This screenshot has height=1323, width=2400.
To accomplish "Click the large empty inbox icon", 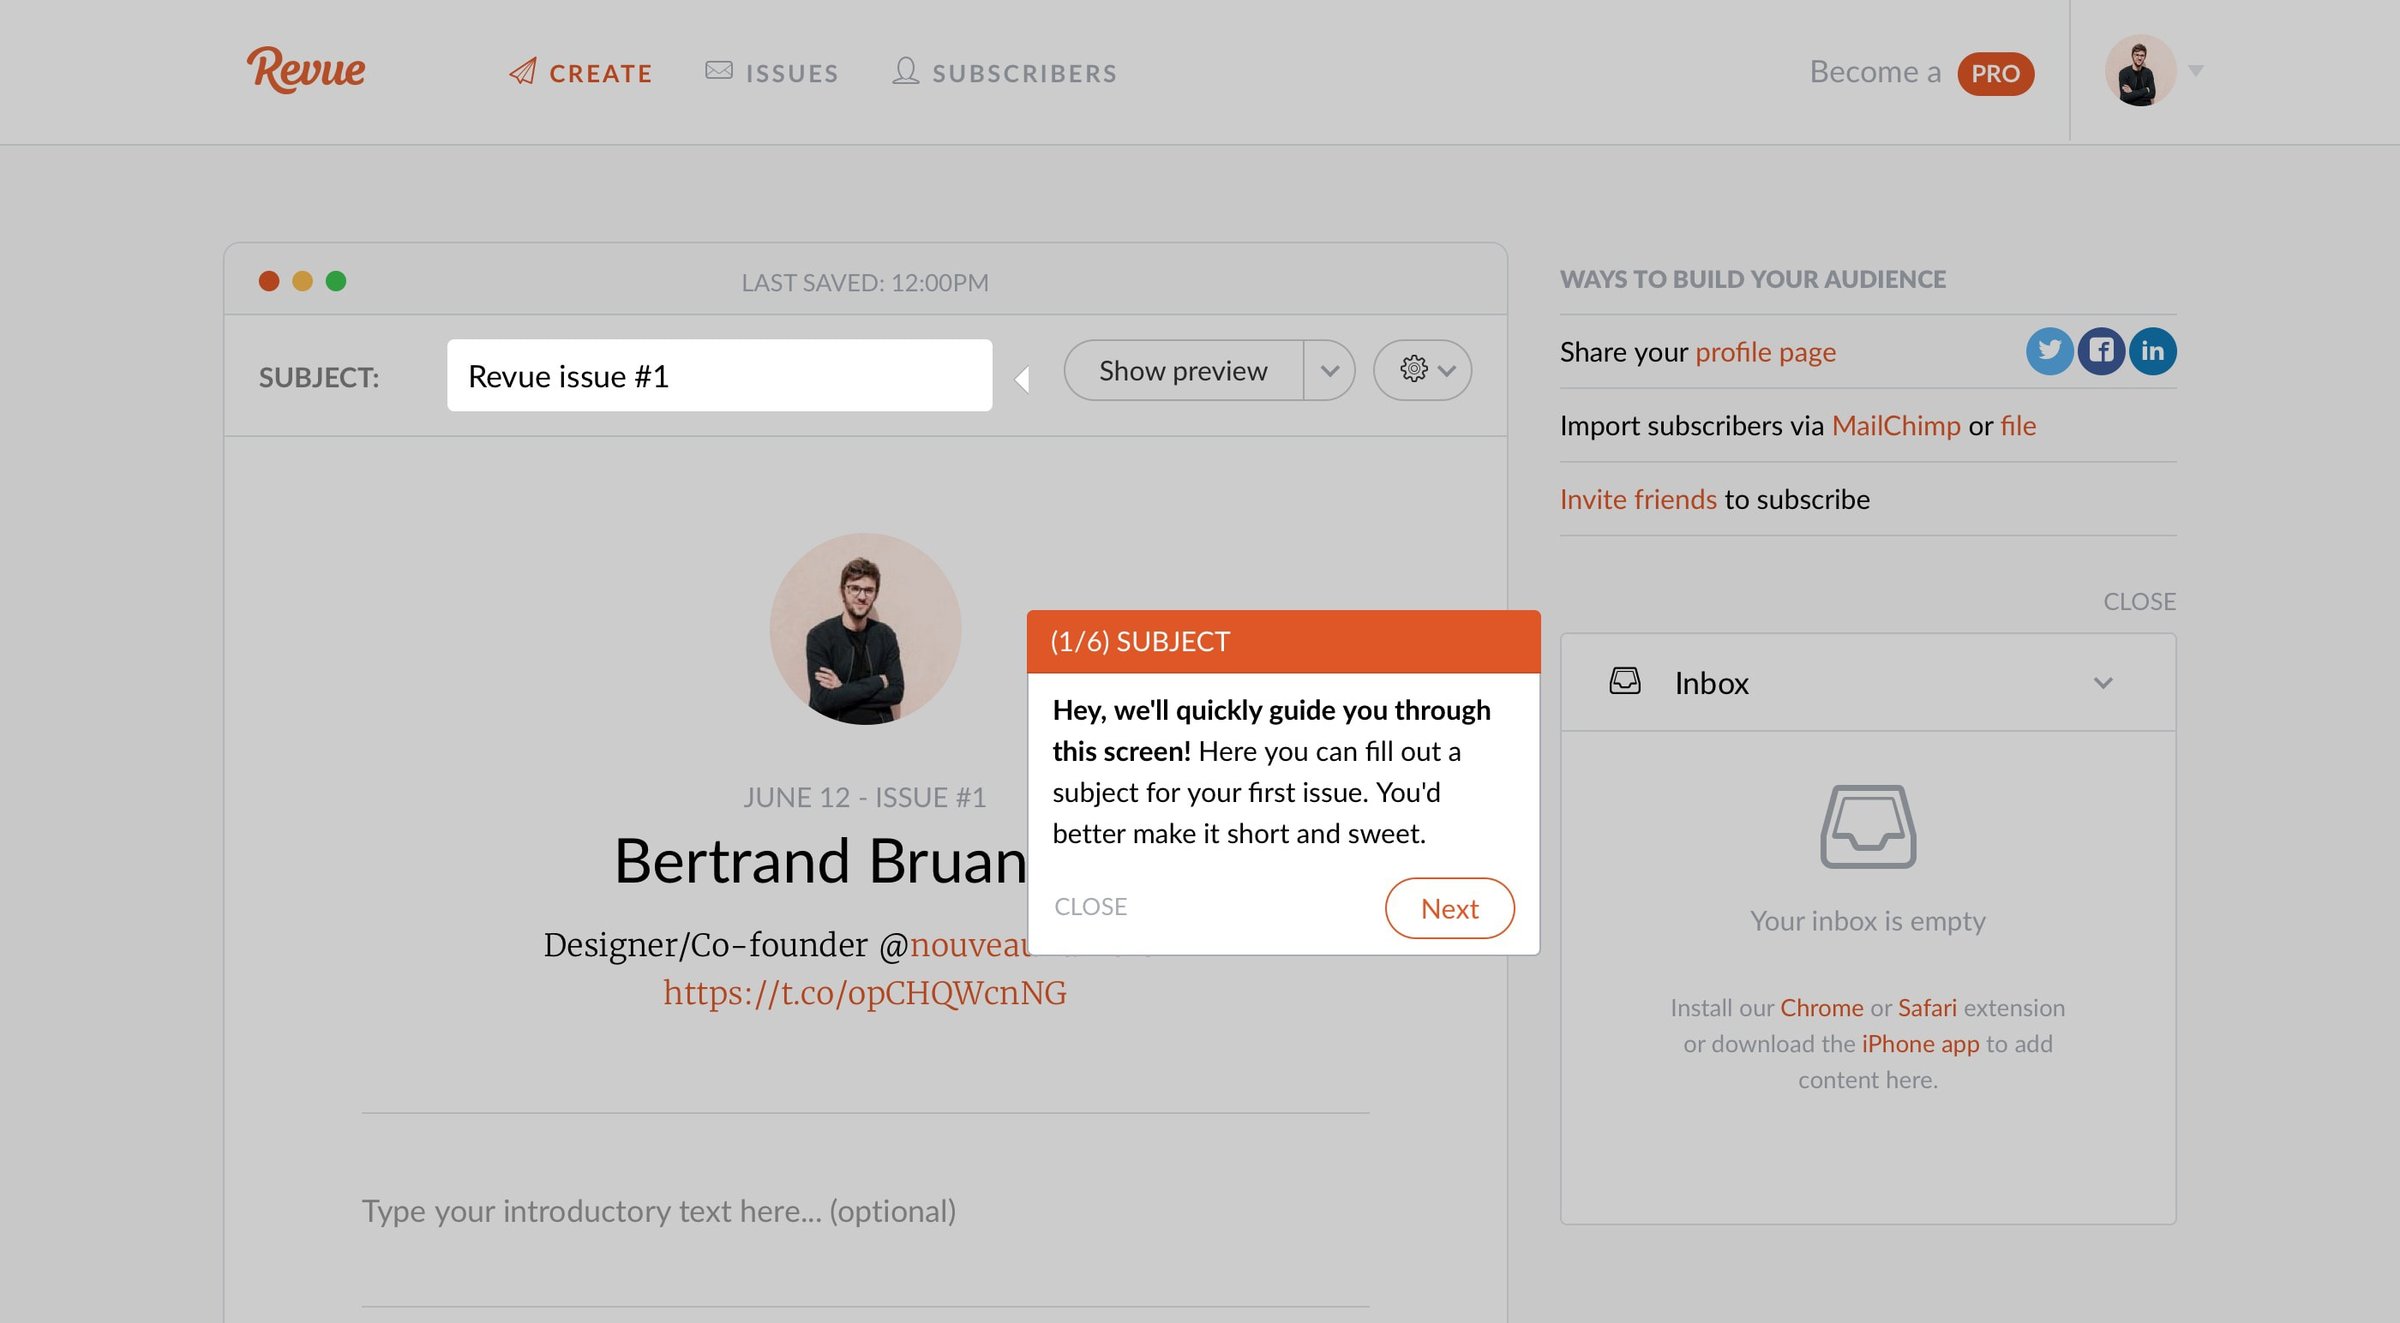I will pyautogui.click(x=1867, y=826).
